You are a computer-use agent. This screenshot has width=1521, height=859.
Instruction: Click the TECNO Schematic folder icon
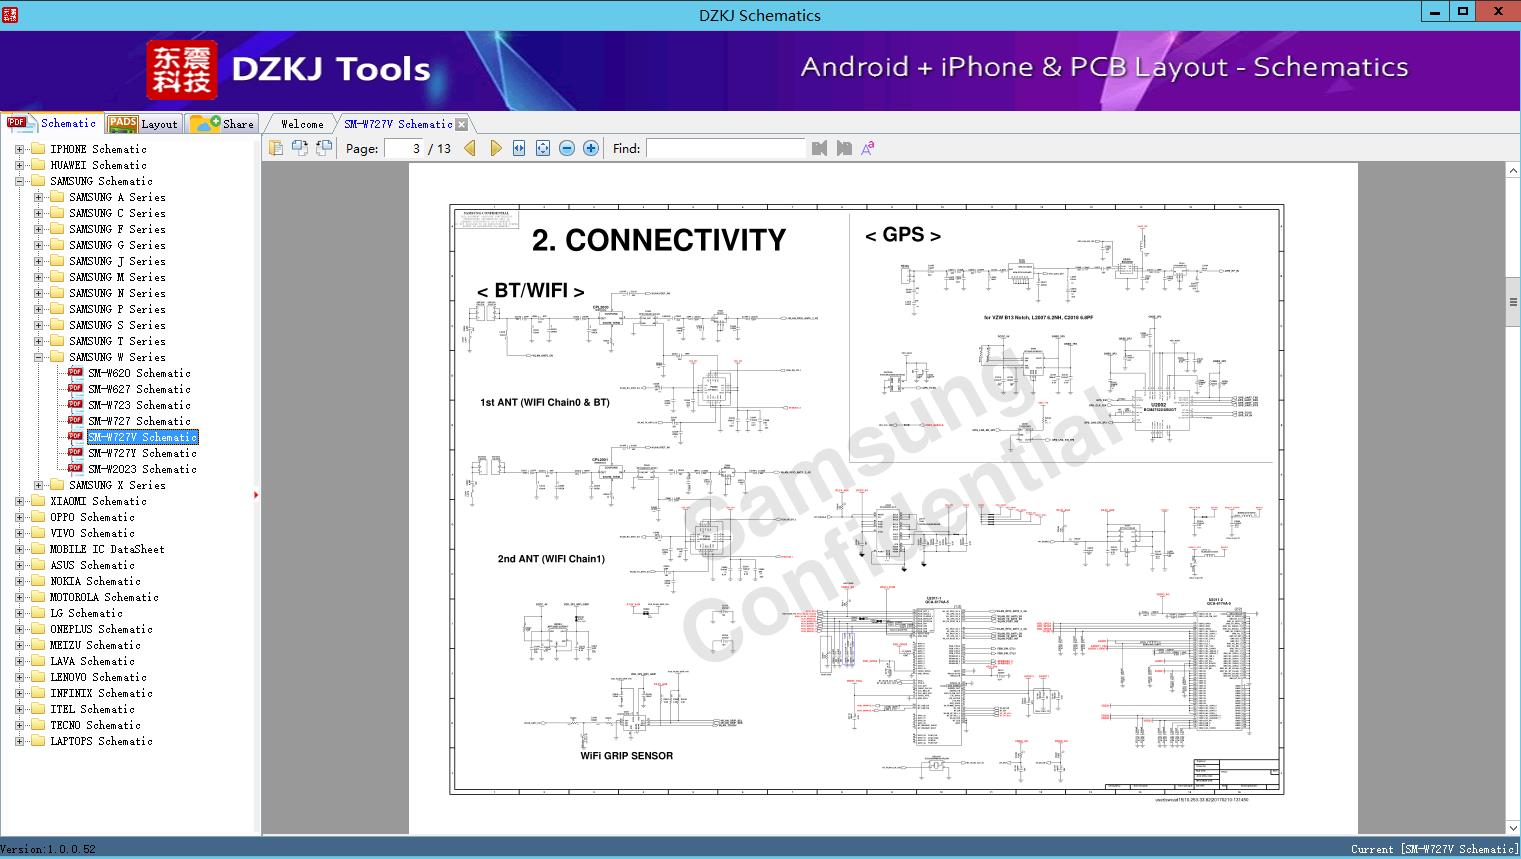[x=38, y=725]
